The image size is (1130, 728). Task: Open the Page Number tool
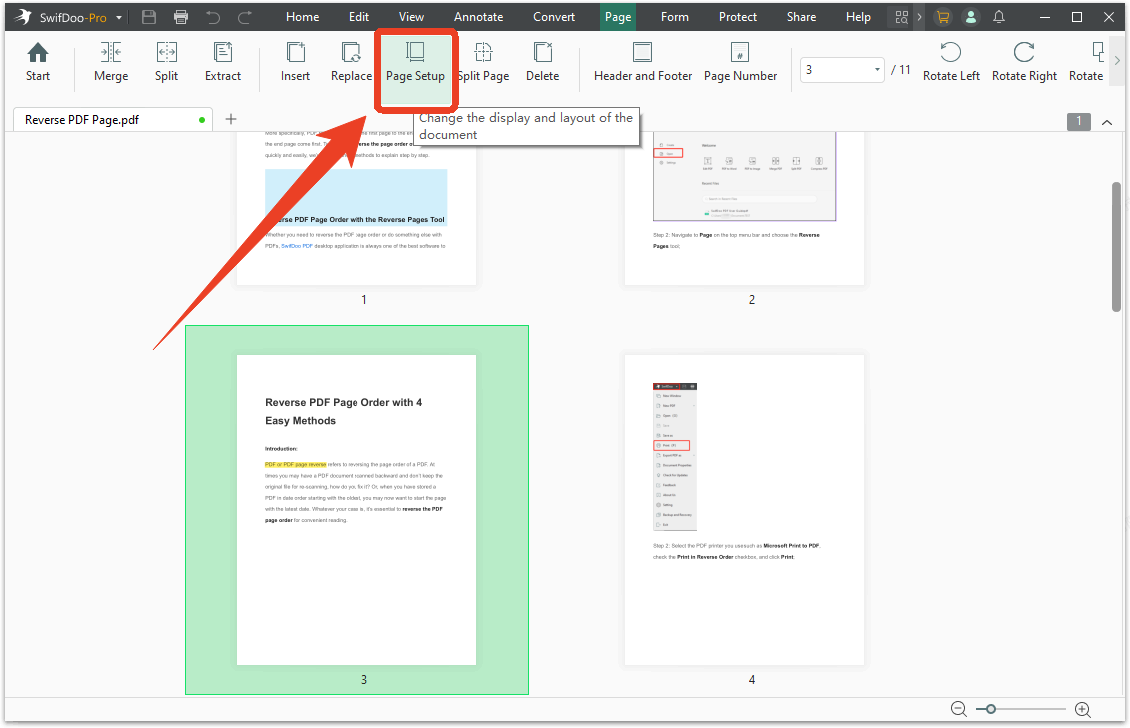pyautogui.click(x=740, y=62)
